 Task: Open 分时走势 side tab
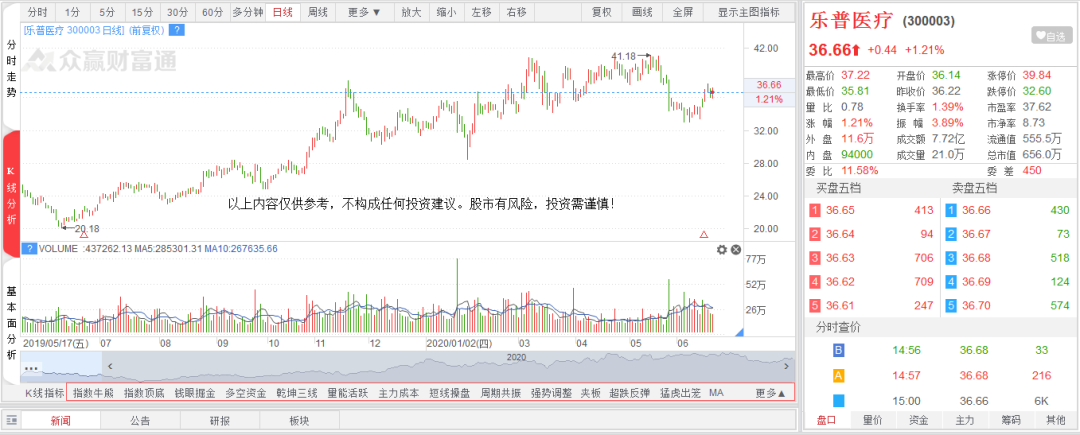point(11,67)
